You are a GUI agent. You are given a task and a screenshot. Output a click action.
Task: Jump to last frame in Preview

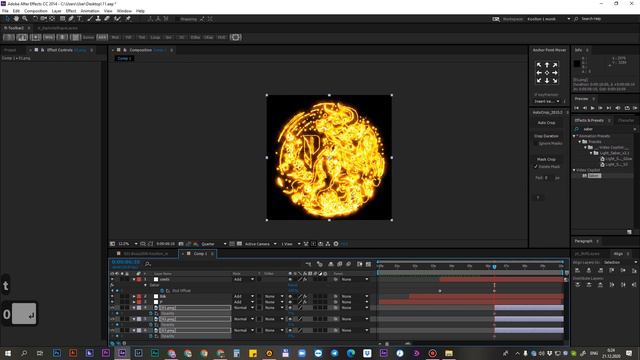pos(609,108)
